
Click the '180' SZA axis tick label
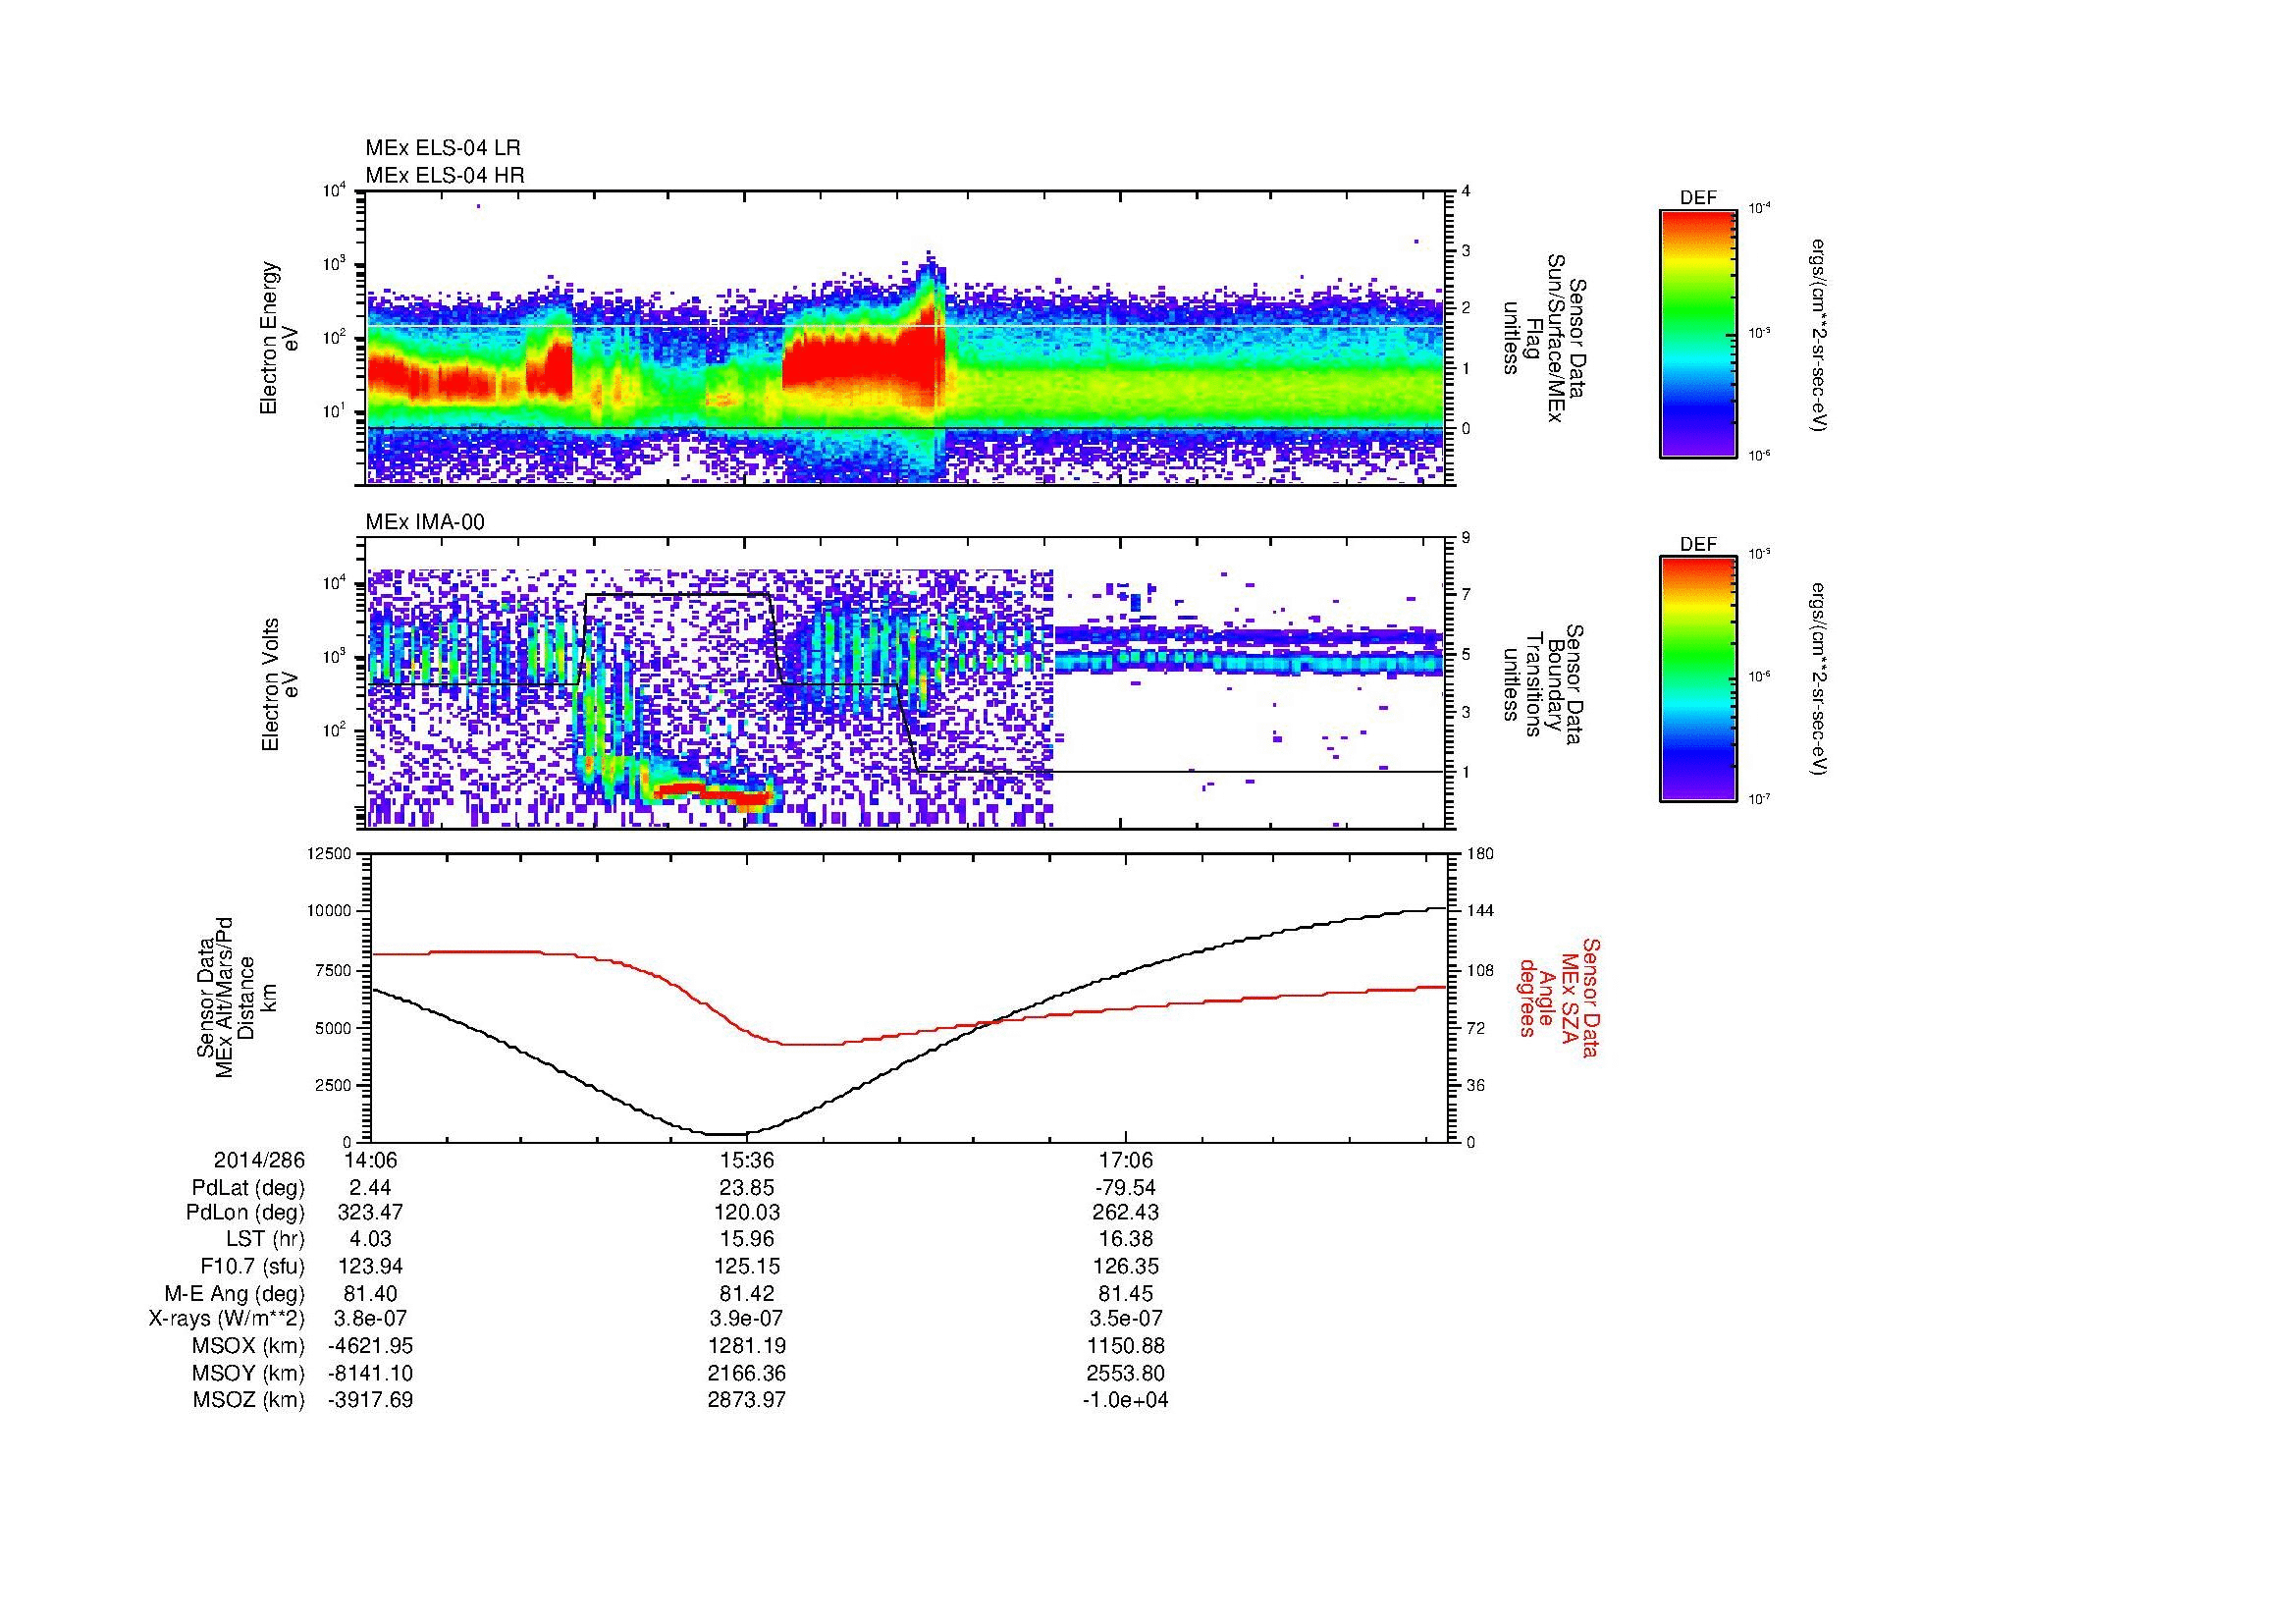point(1479,853)
